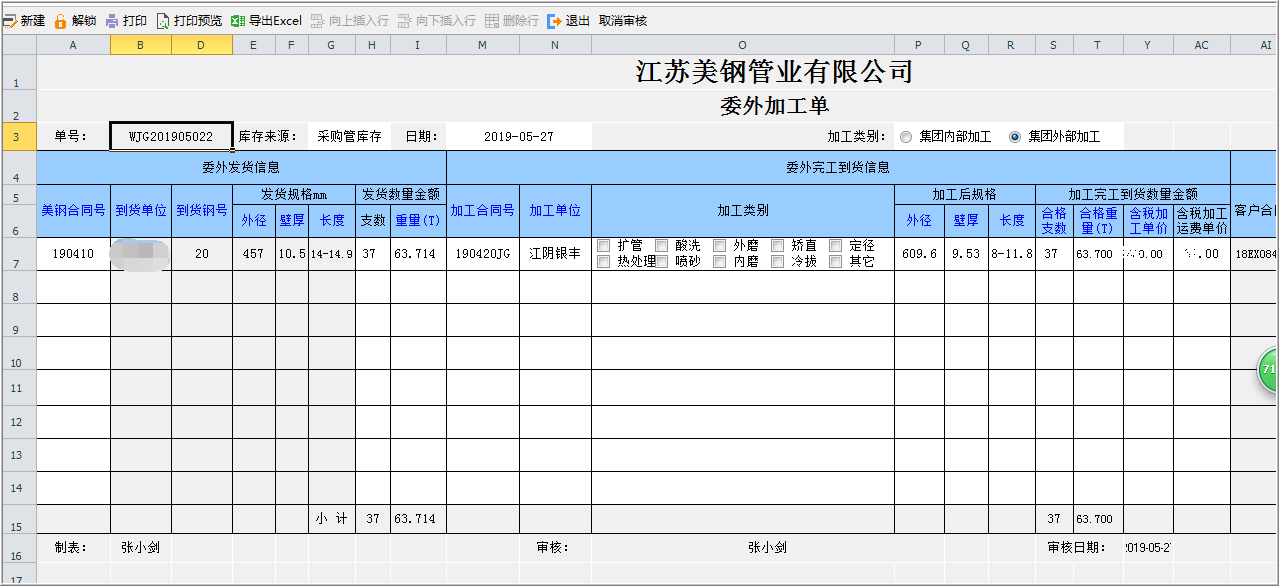Check the 外磨 checkbox
The image size is (1279, 586).
pos(719,246)
